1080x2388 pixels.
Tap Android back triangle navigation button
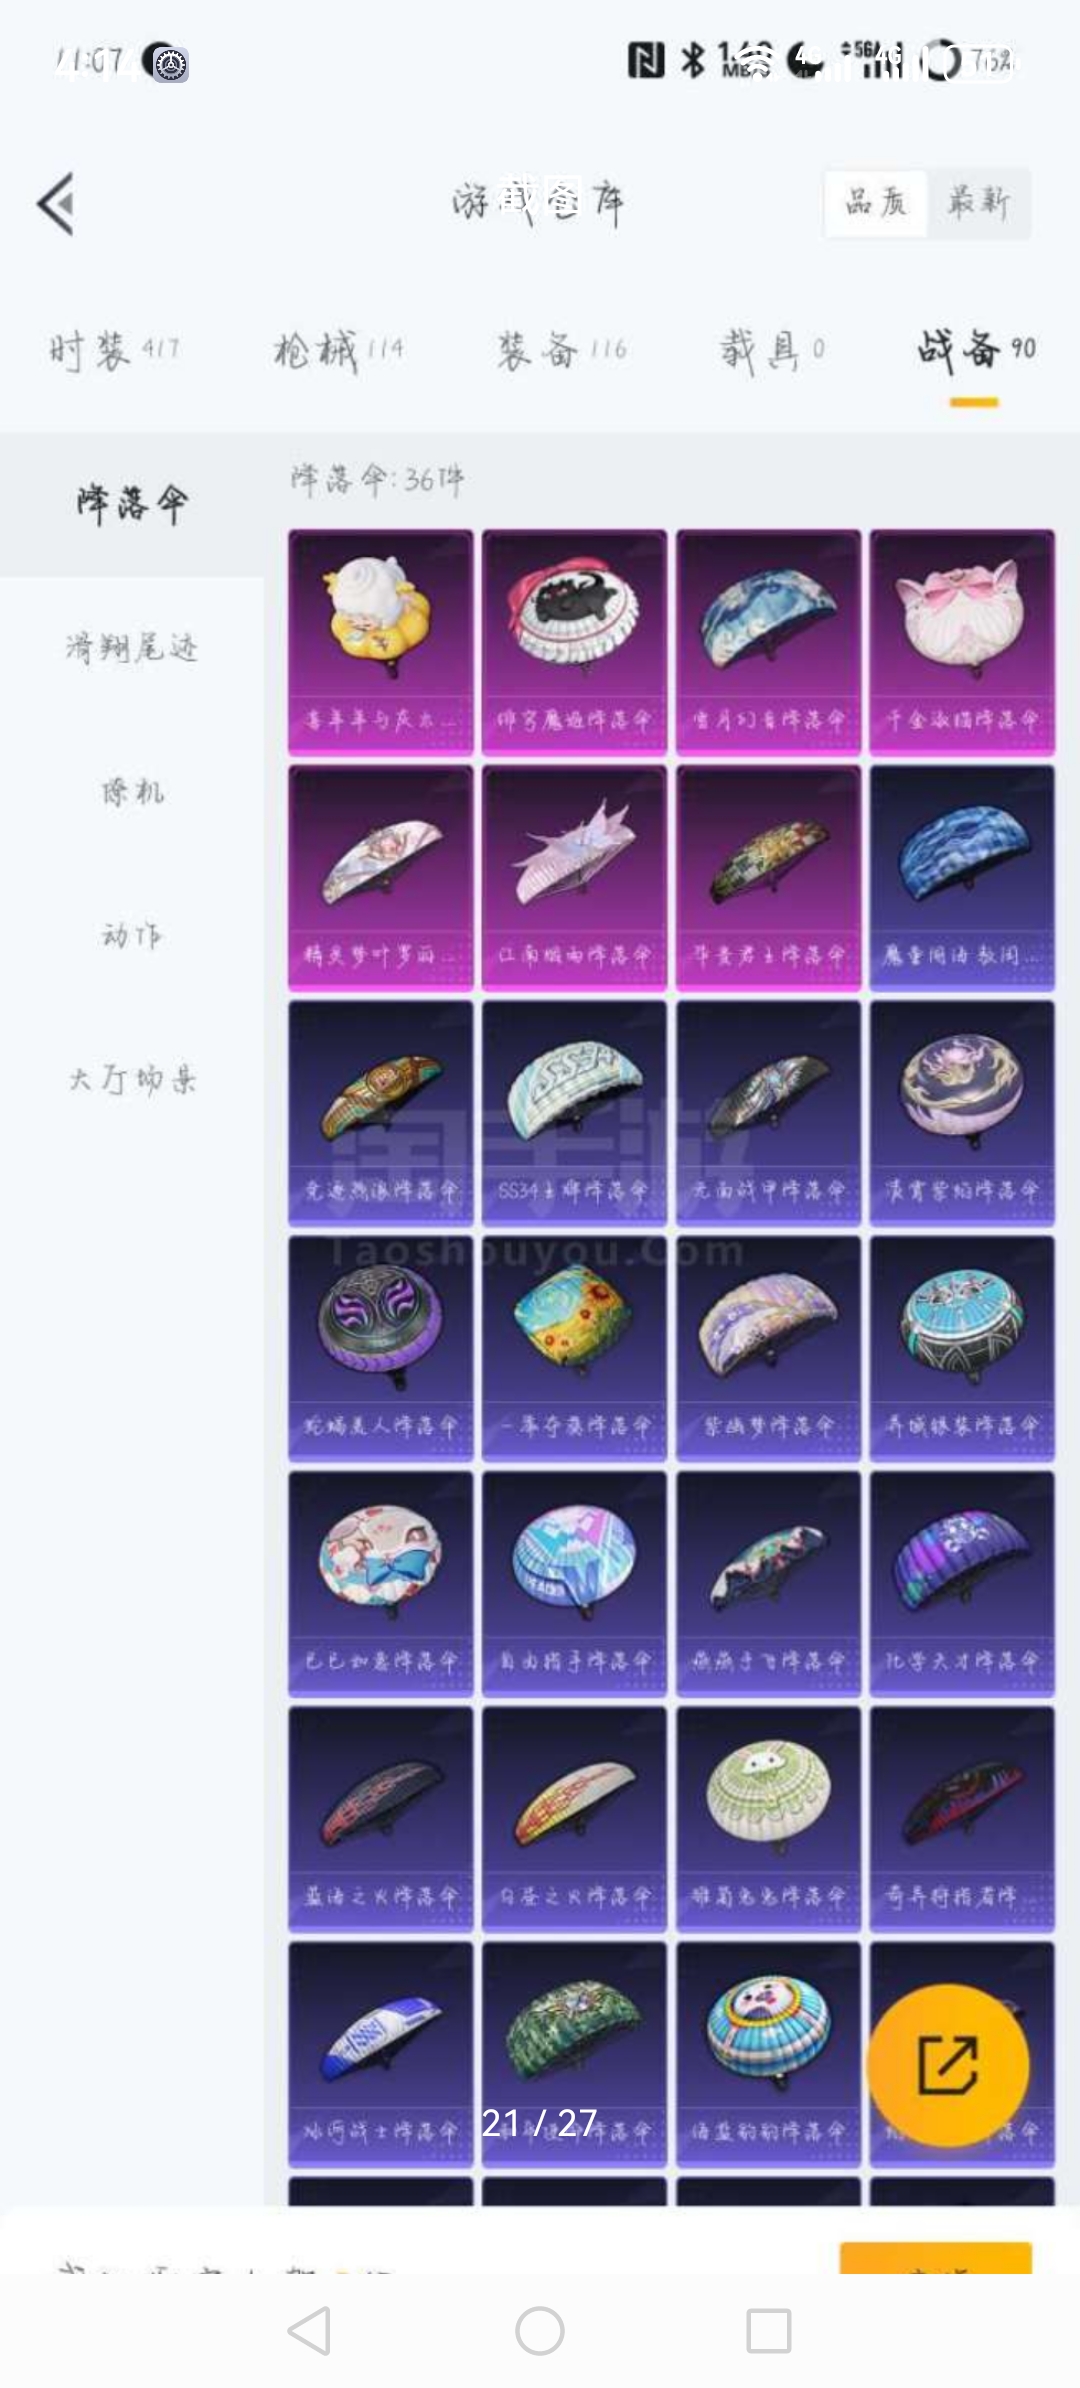pyautogui.click(x=309, y=2330)
